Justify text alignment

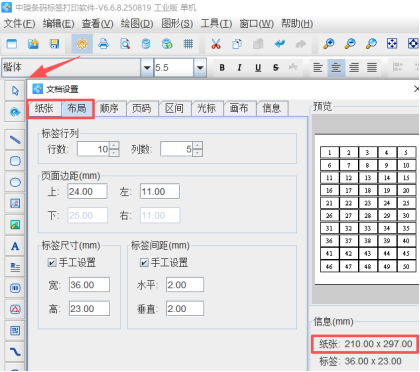pyautogui.click(x=372, y=68)
